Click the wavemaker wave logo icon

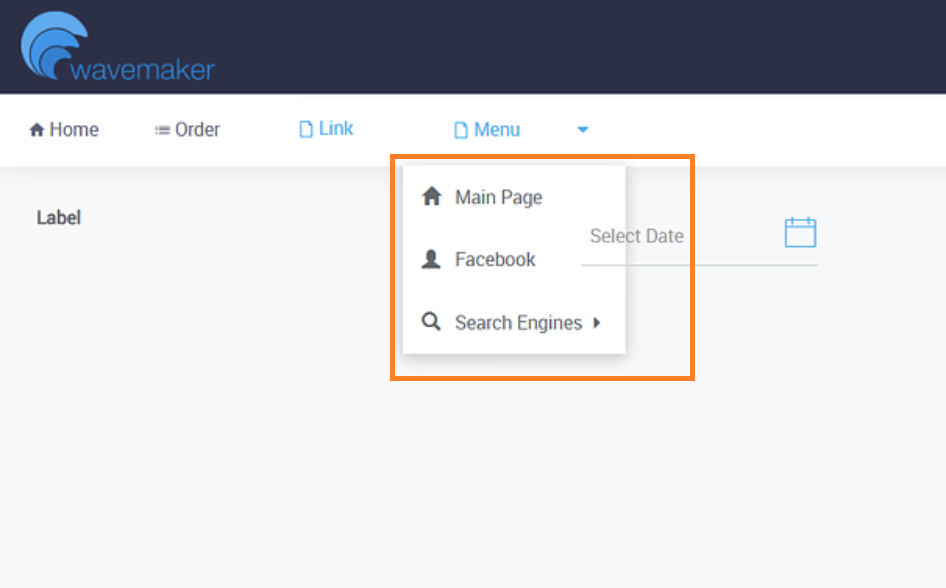(52, 44)
